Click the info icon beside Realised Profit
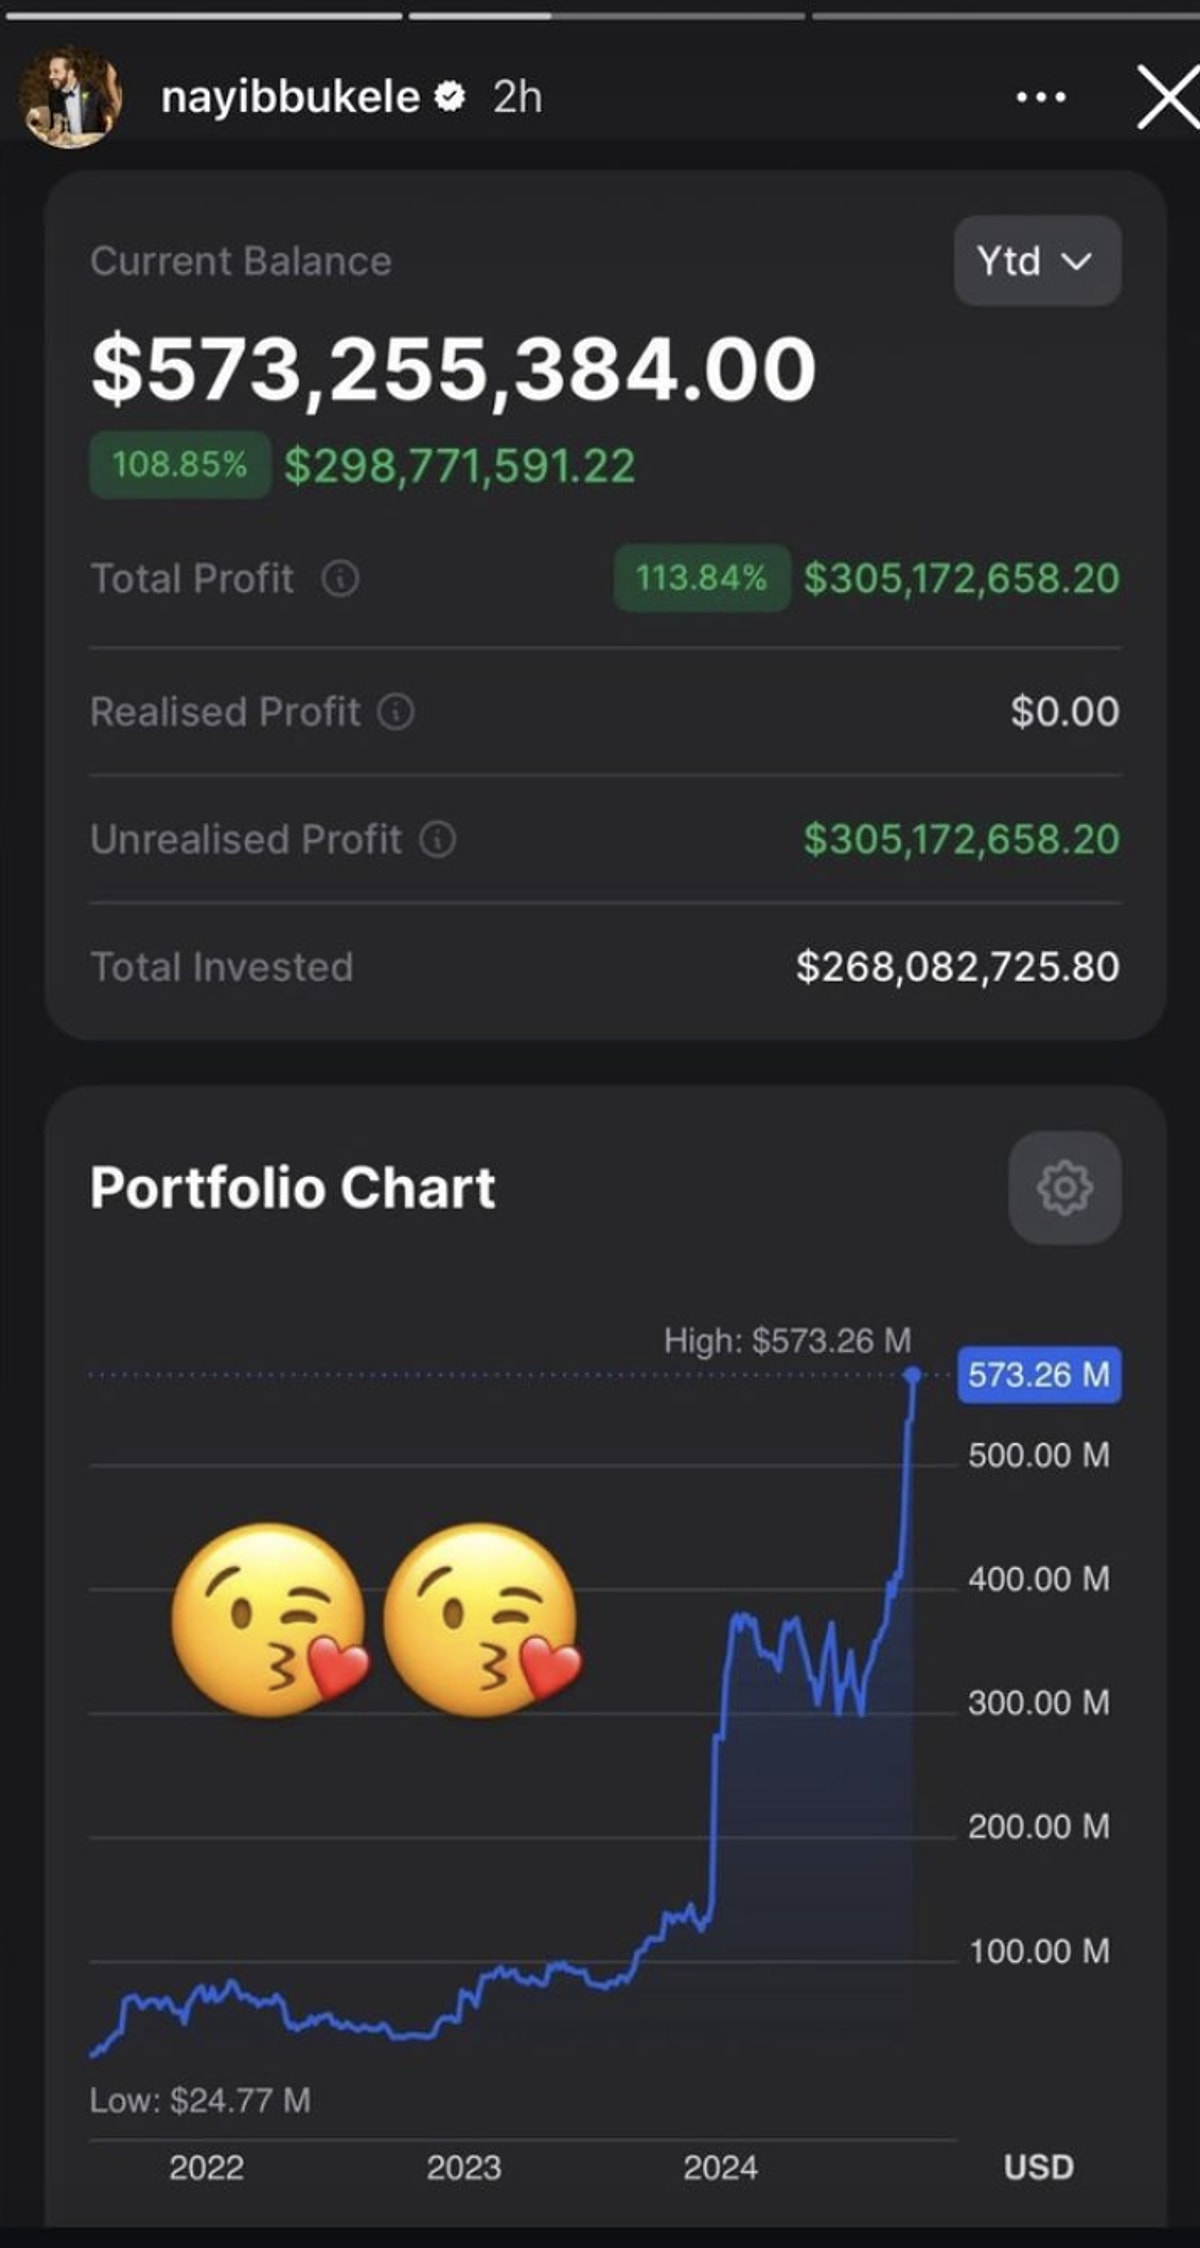The image size is (1200, 2248). (x=396, y=712)
